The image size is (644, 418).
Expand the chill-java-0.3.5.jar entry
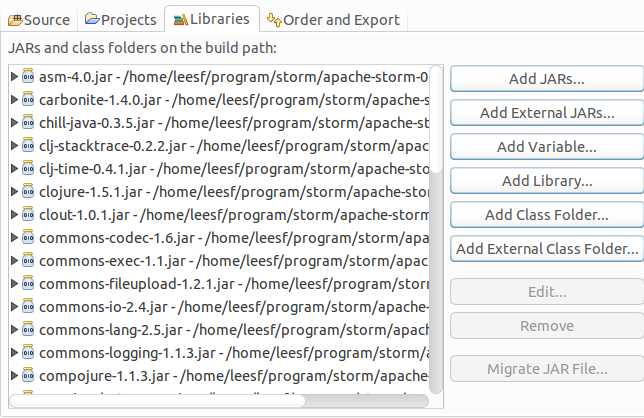pos(14,122)
